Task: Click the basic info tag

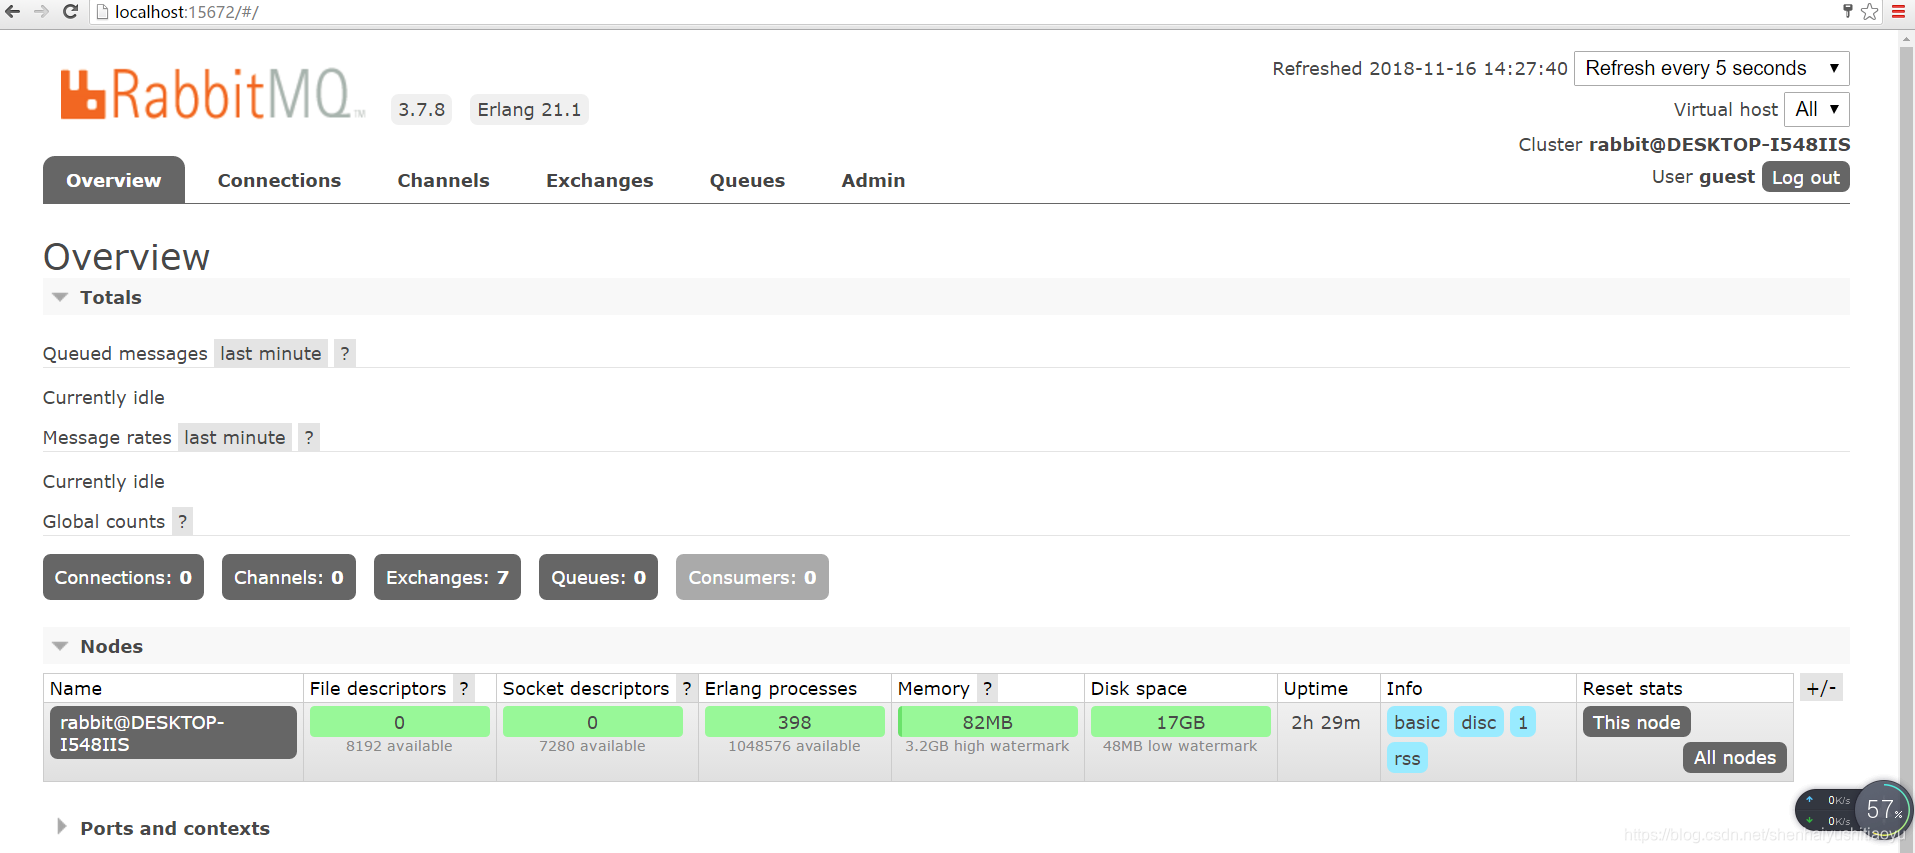Action: coord(1416,722)
